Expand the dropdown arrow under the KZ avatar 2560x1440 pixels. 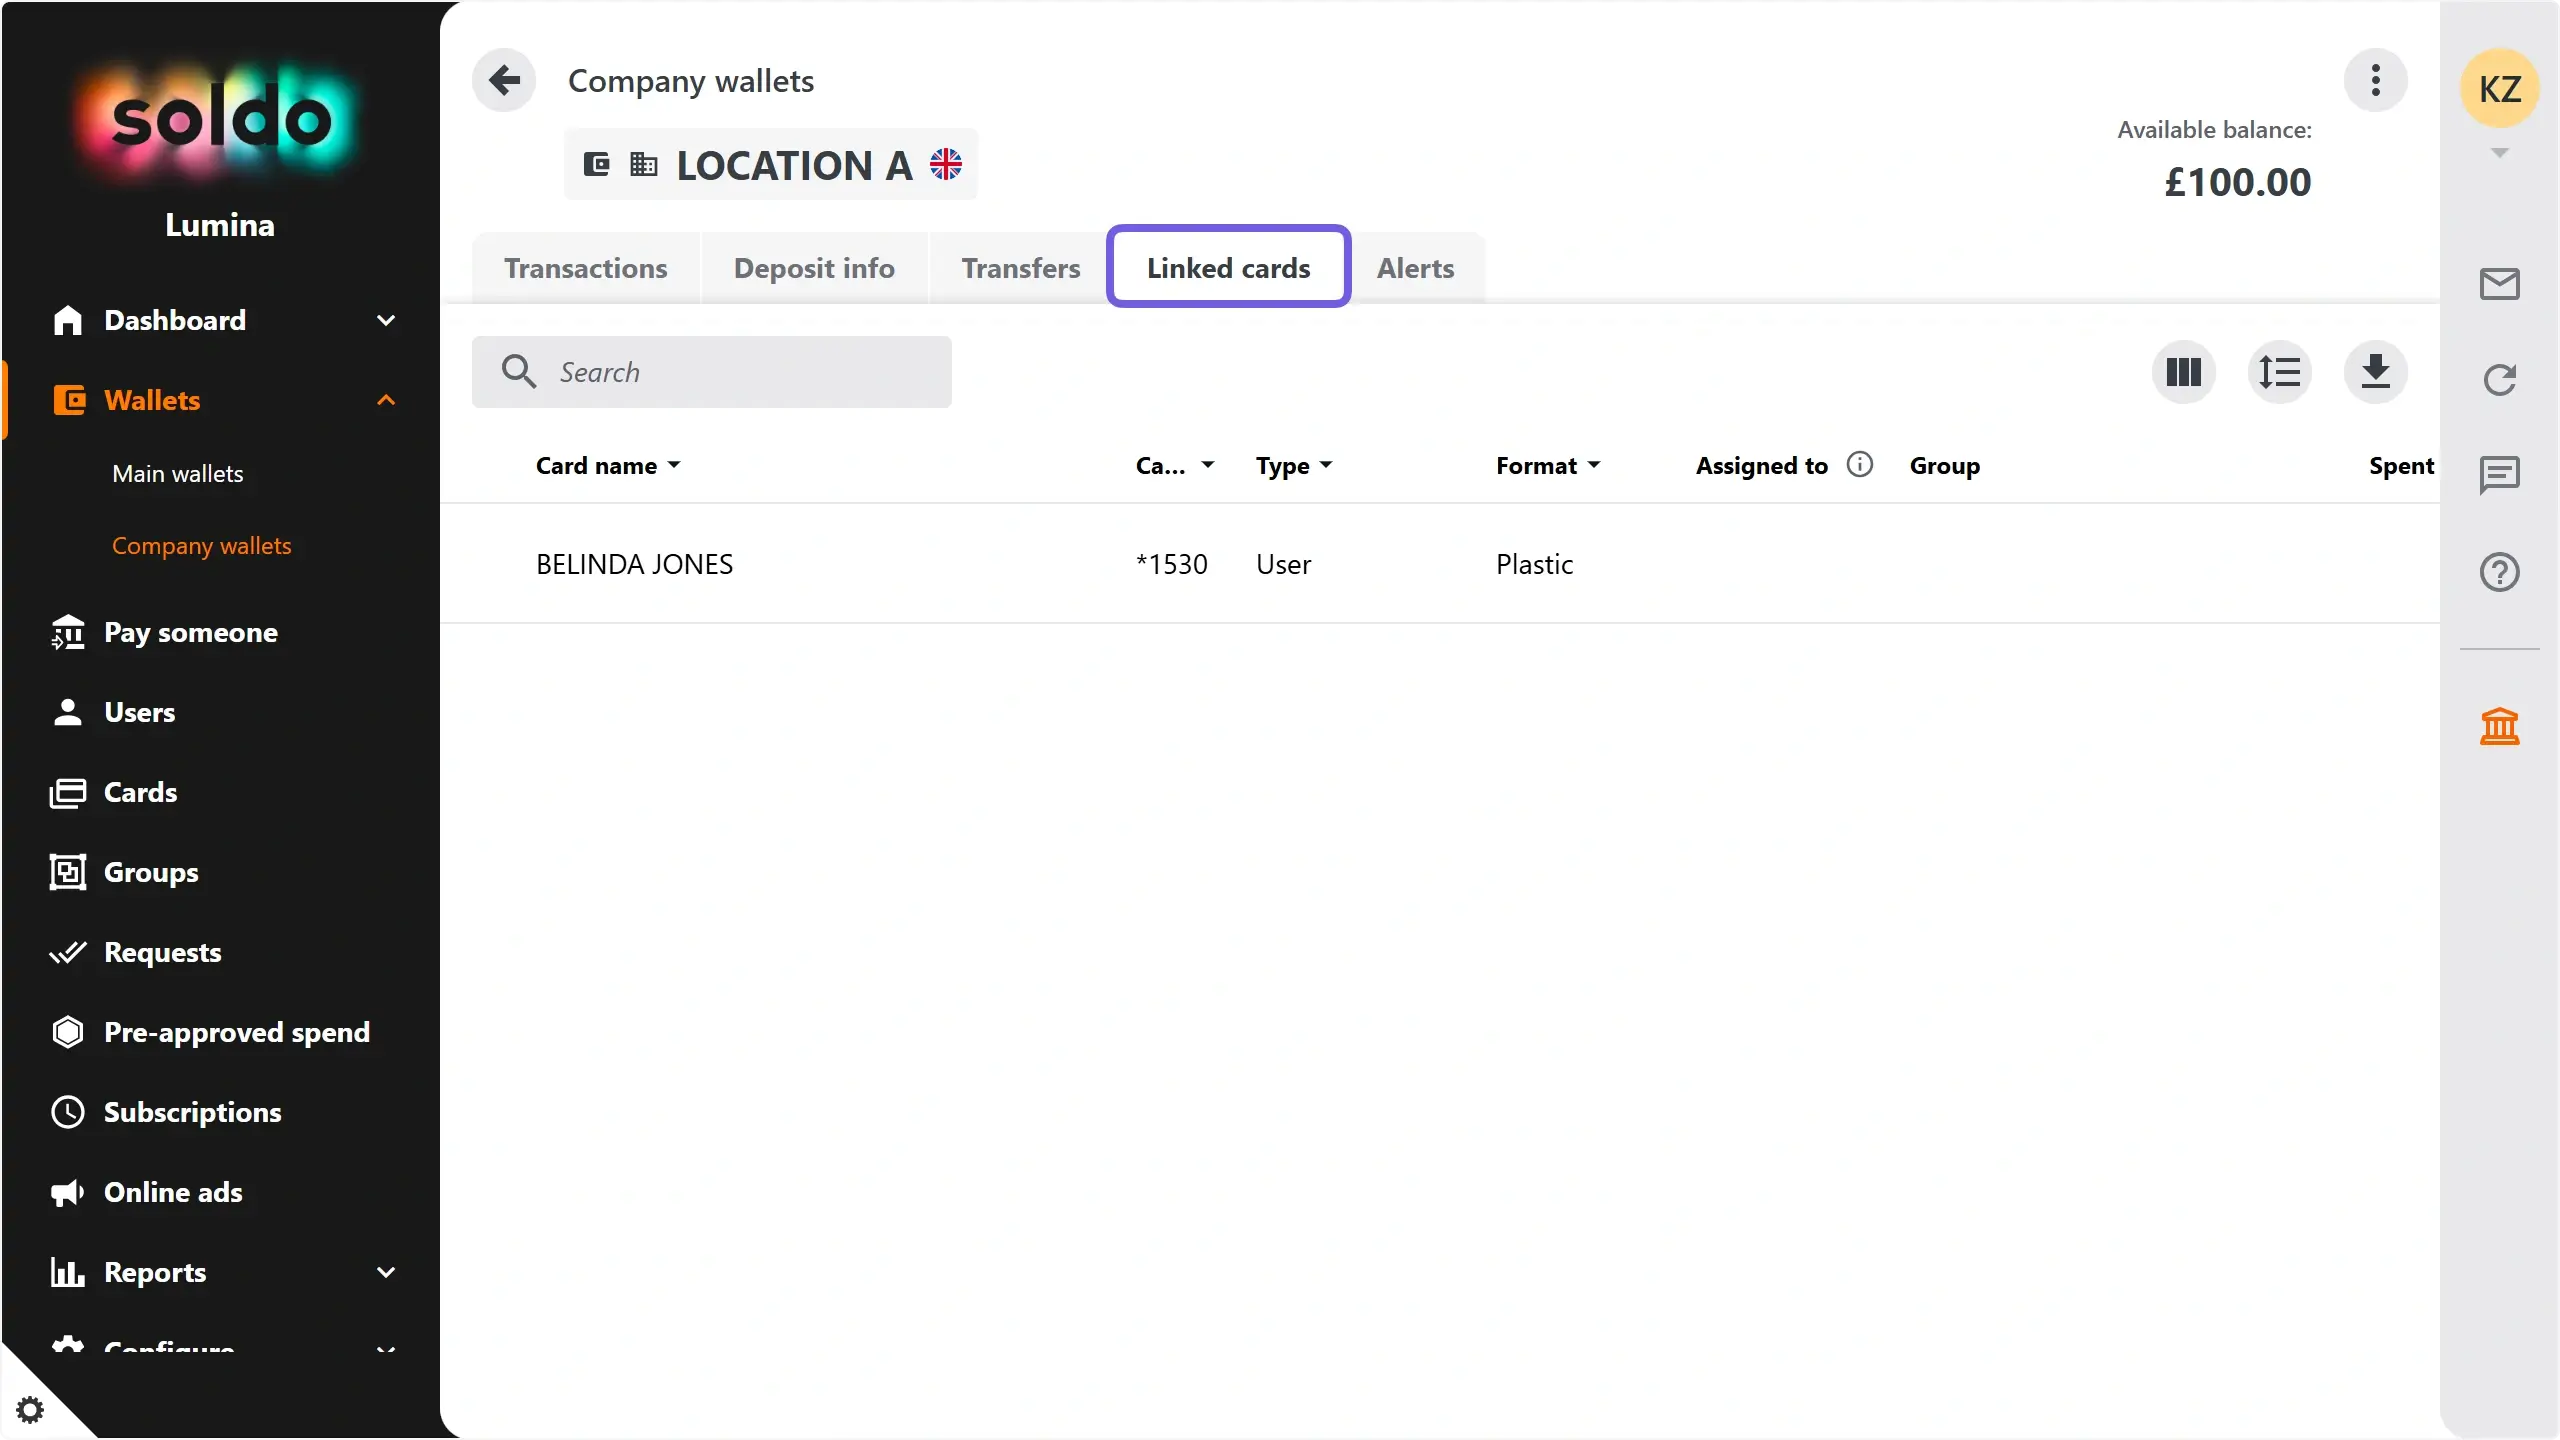pos(2499,152)
